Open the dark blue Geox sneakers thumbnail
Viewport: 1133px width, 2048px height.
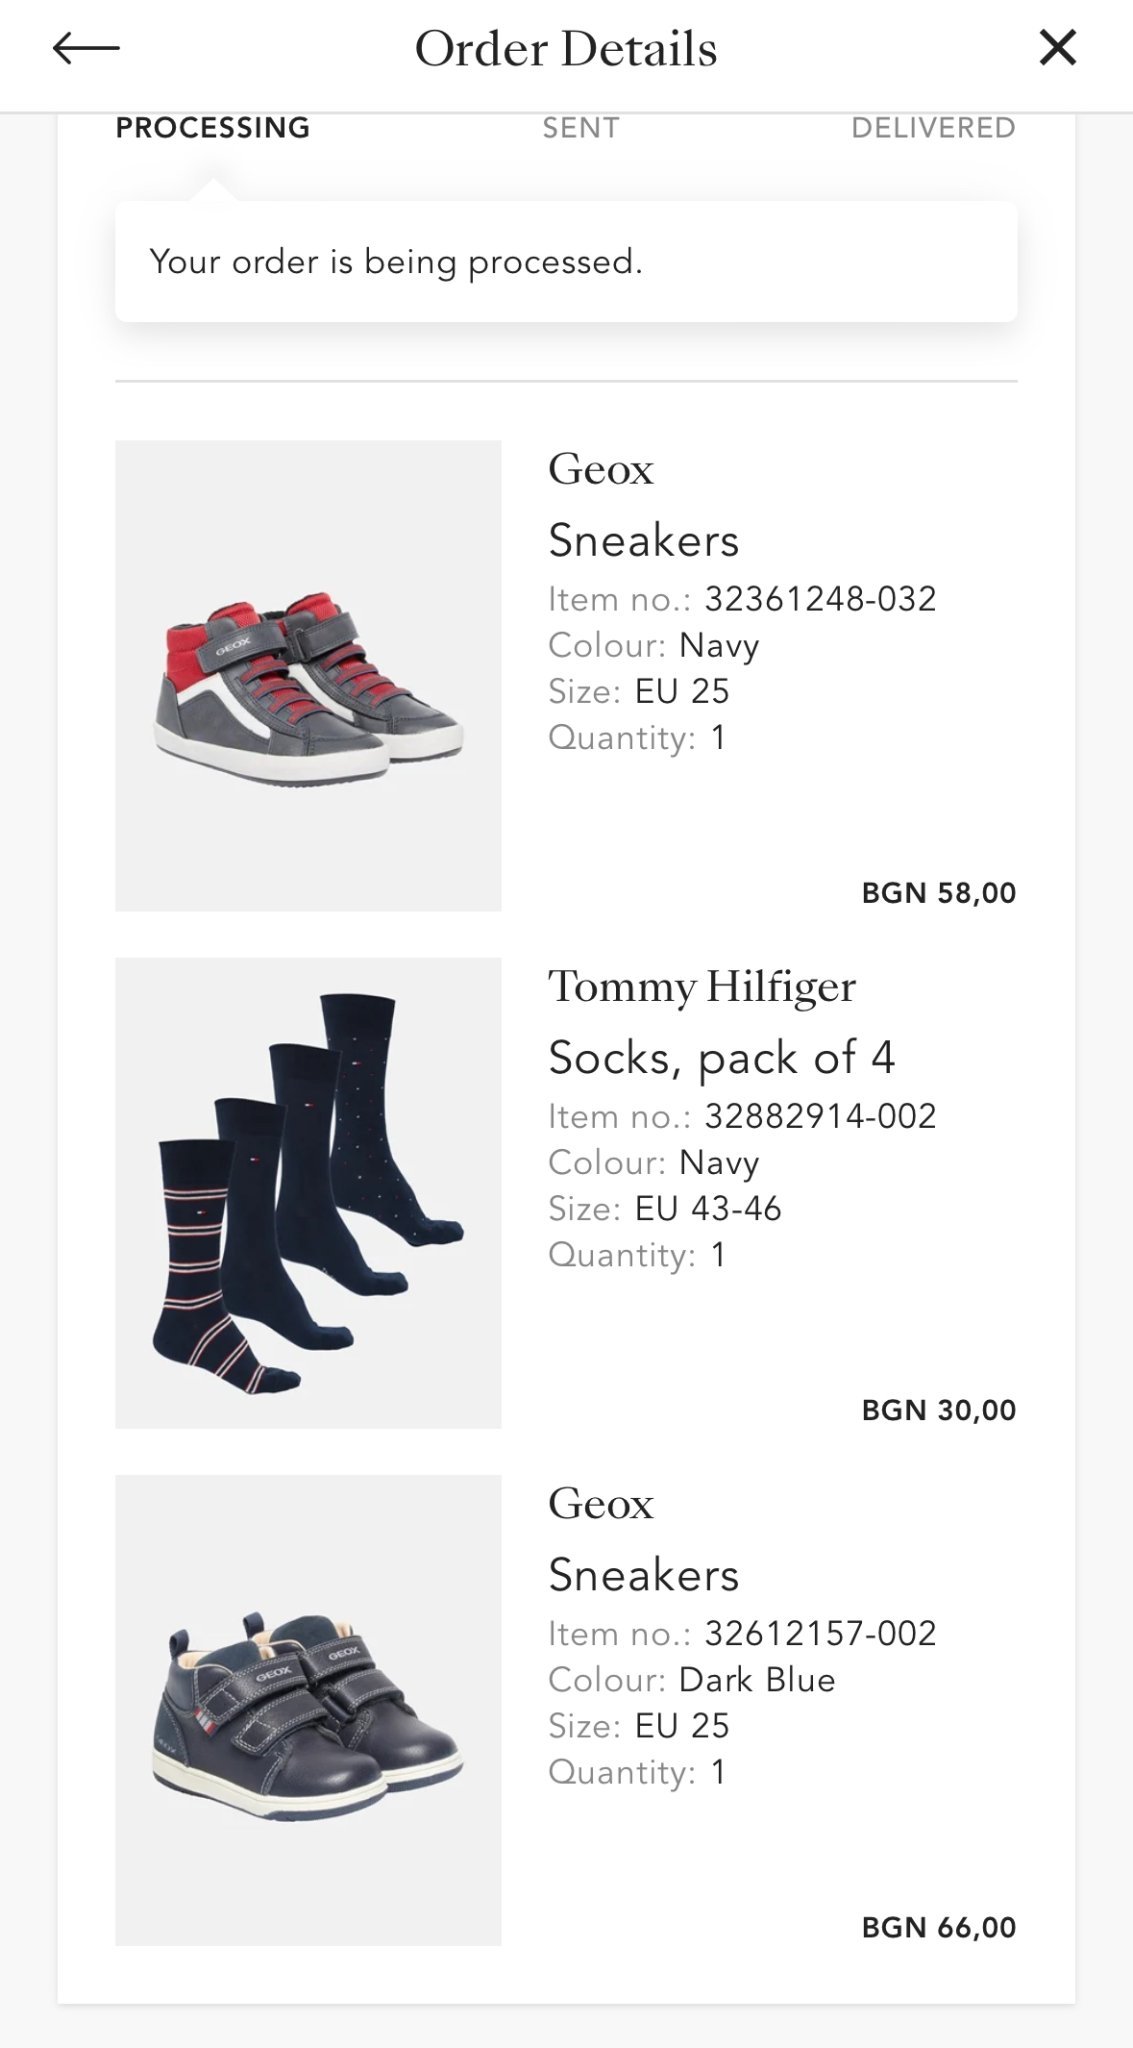click(308, 1710)
